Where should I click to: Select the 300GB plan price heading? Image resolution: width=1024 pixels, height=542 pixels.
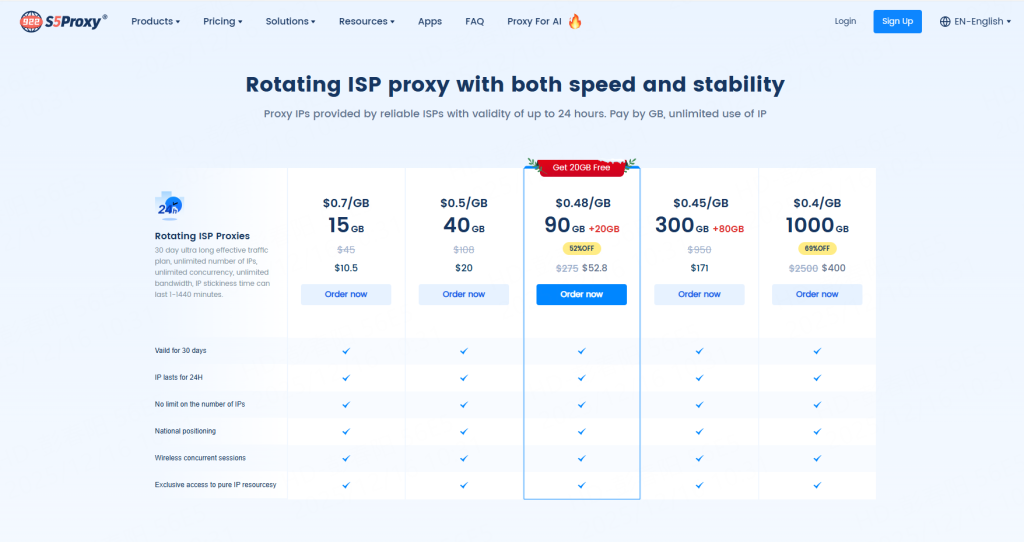coord(700,203)
